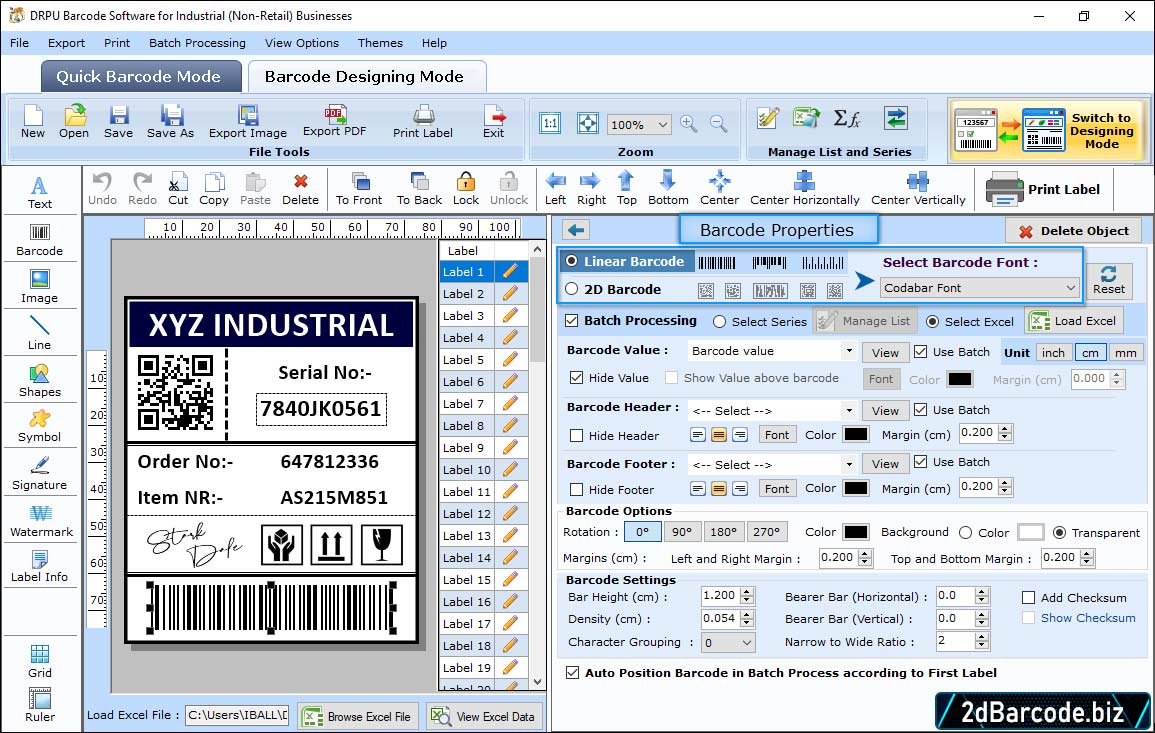The height and width of the screenshot is (733, 1155).
Task: Exit the application via toolbar
Action: click(x=494, y=122)
